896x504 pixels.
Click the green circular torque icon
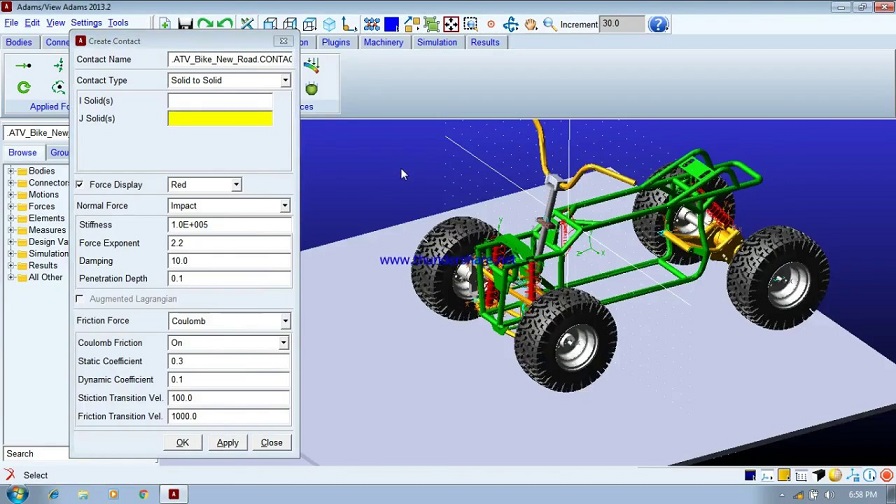pos(23,87)
